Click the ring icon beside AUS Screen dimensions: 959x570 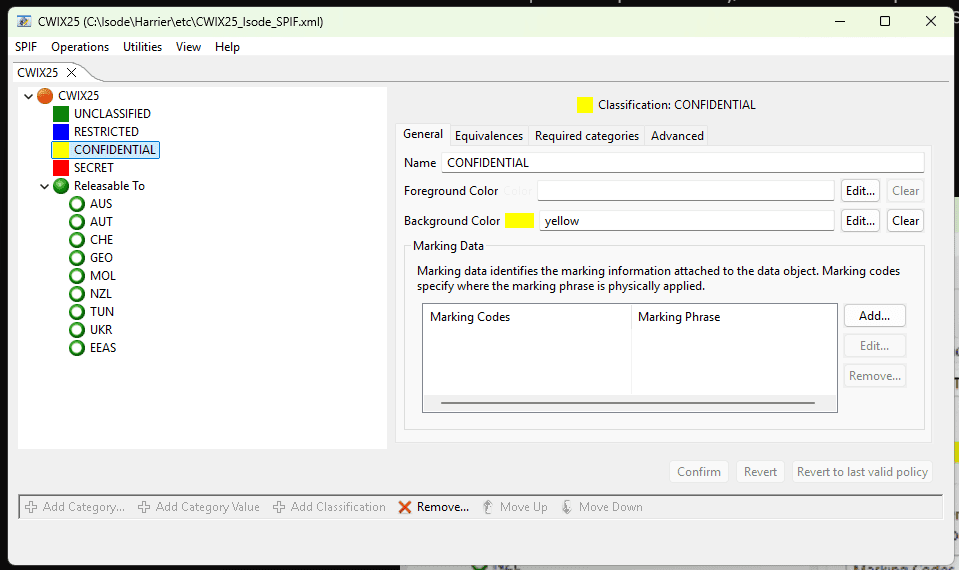click(76, 204)
